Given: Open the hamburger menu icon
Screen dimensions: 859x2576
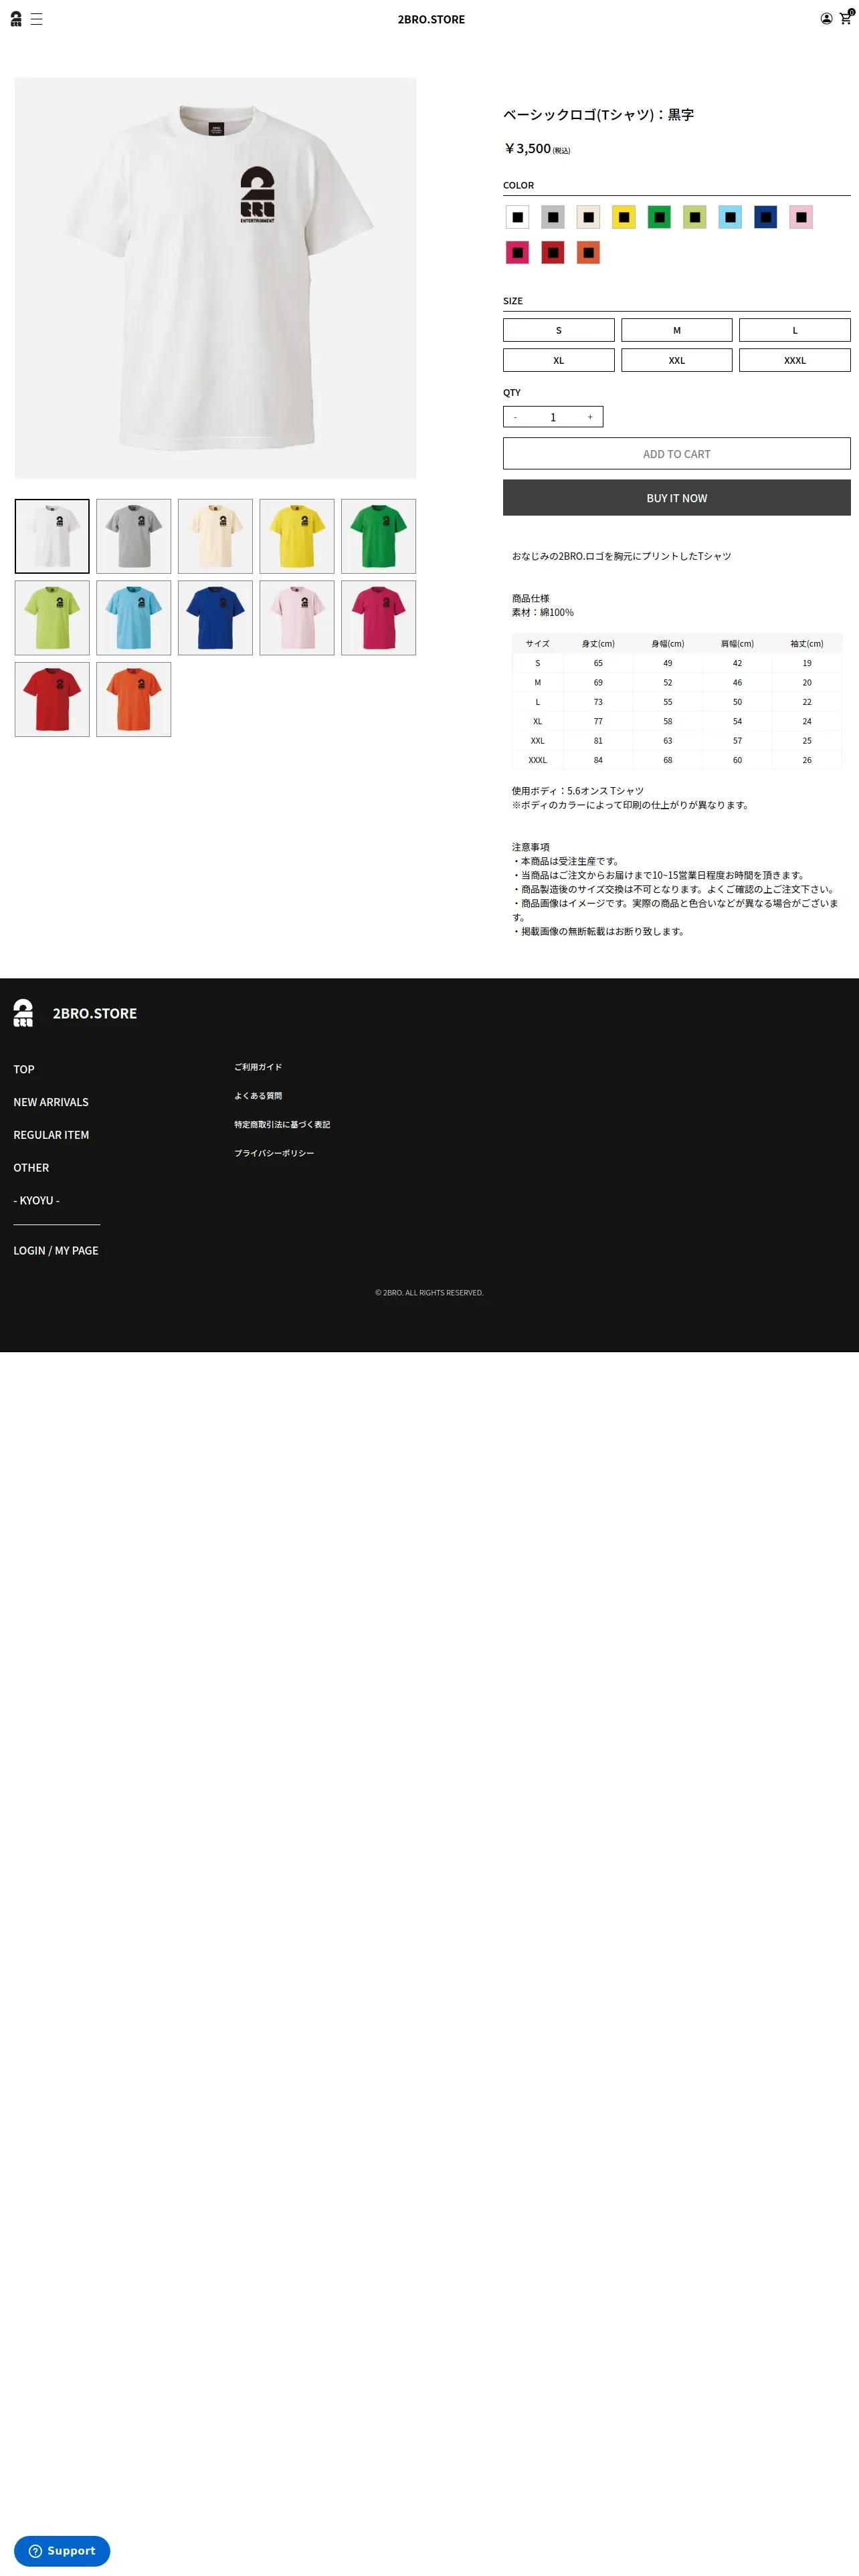Looking at the screenshot, I should click(x=36, y=19).
